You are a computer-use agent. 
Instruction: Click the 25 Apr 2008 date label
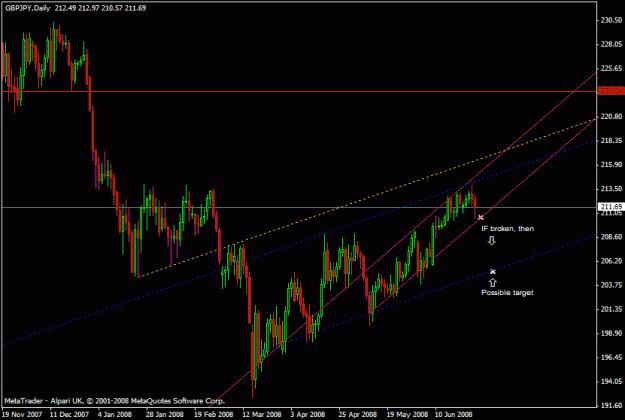(358, 414)
